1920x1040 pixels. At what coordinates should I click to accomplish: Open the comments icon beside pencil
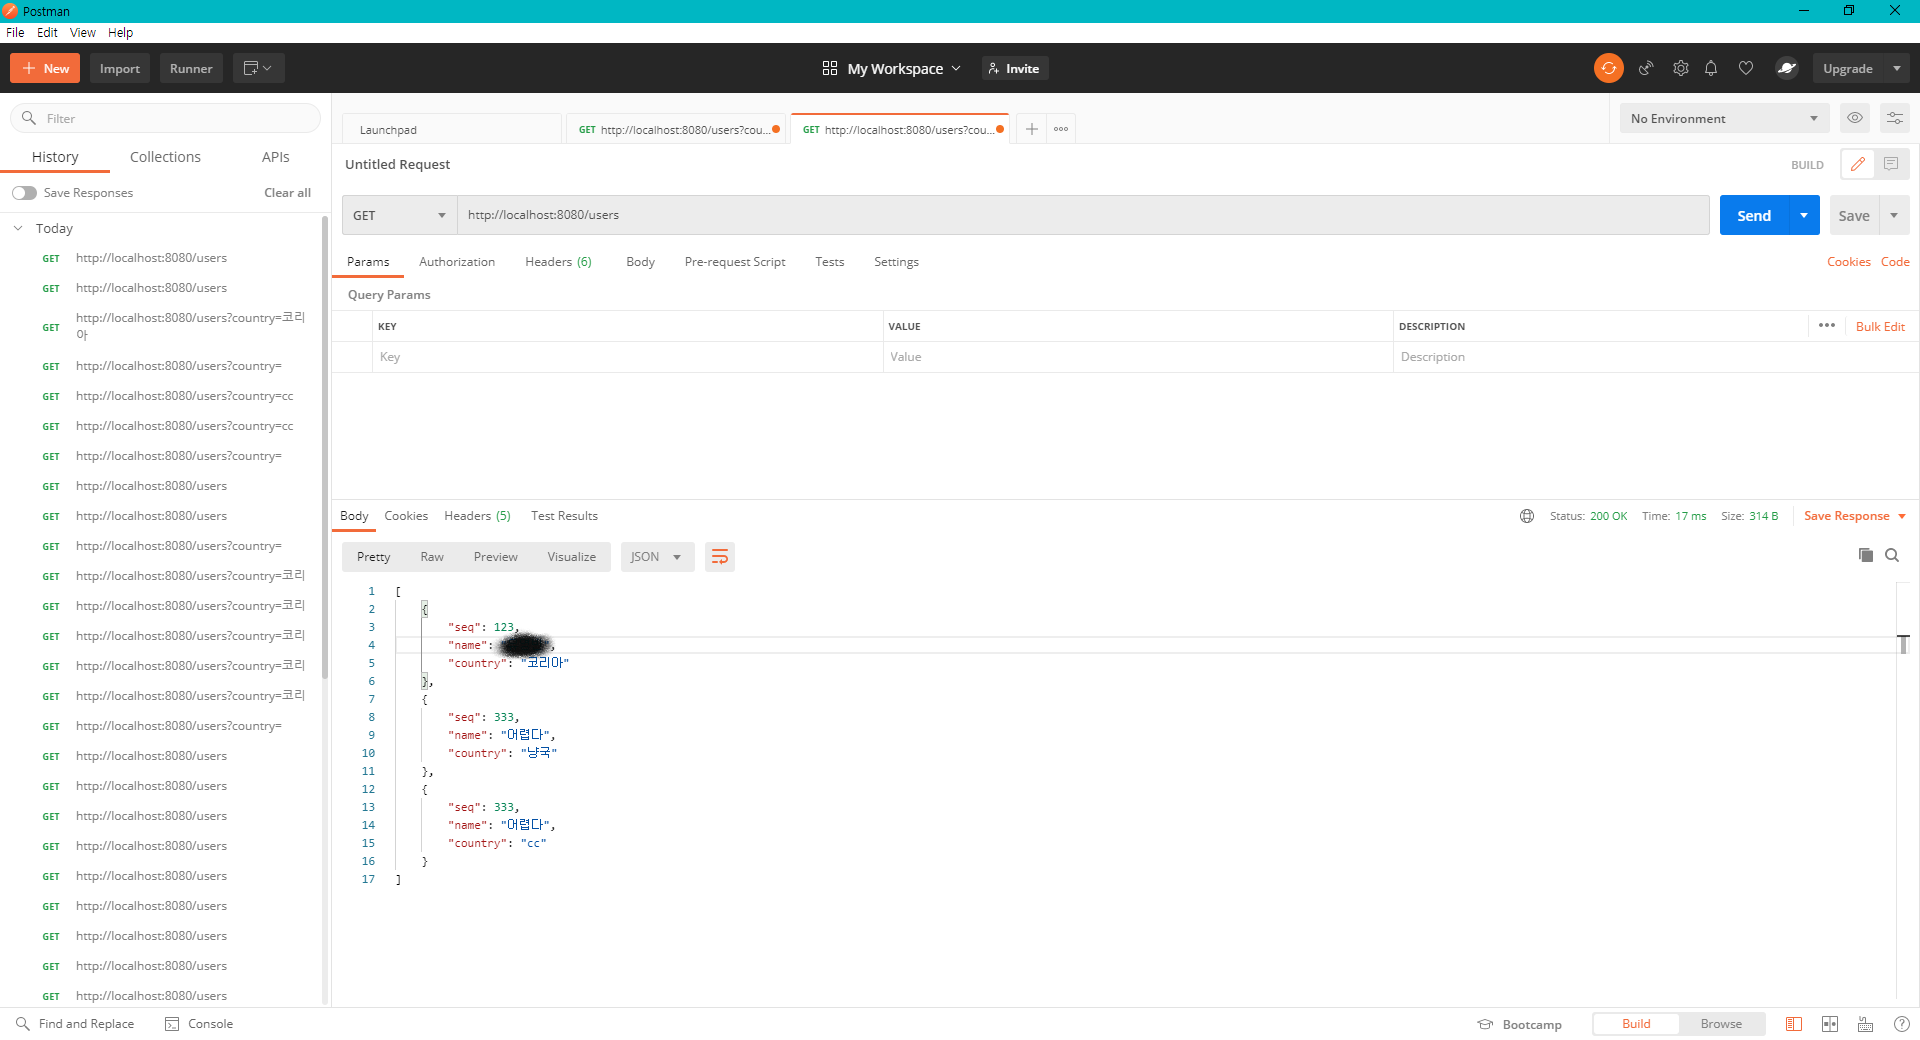pos(1891,164)
